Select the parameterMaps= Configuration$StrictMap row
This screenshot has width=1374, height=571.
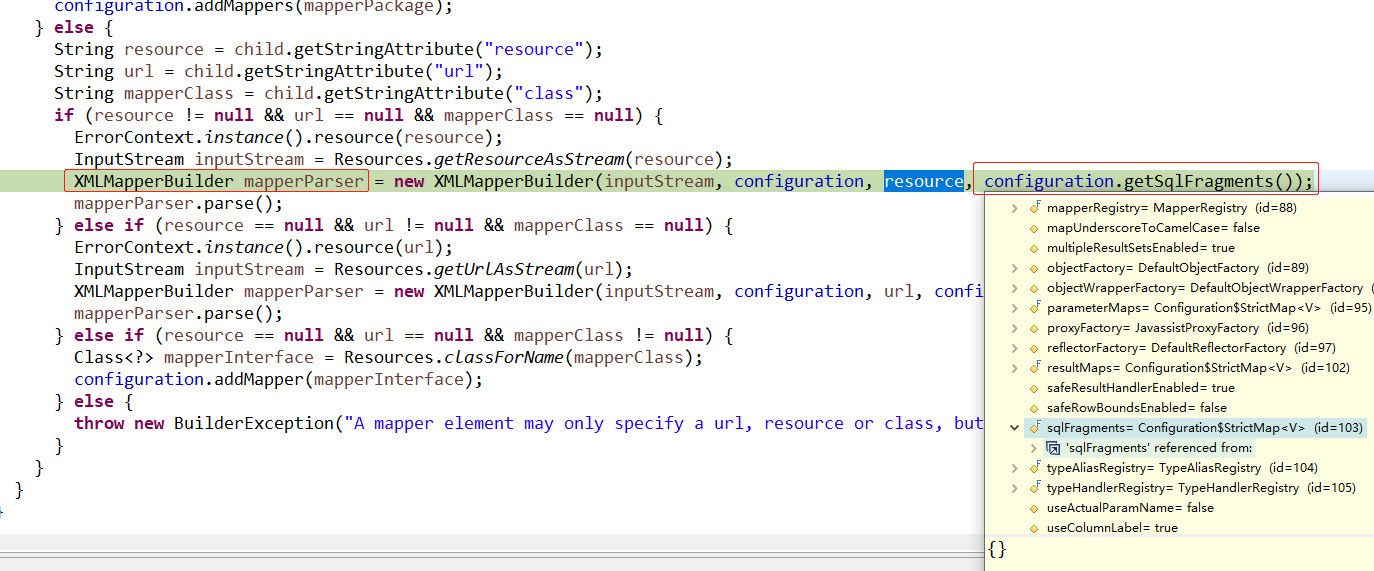[x=1209, y=308]
